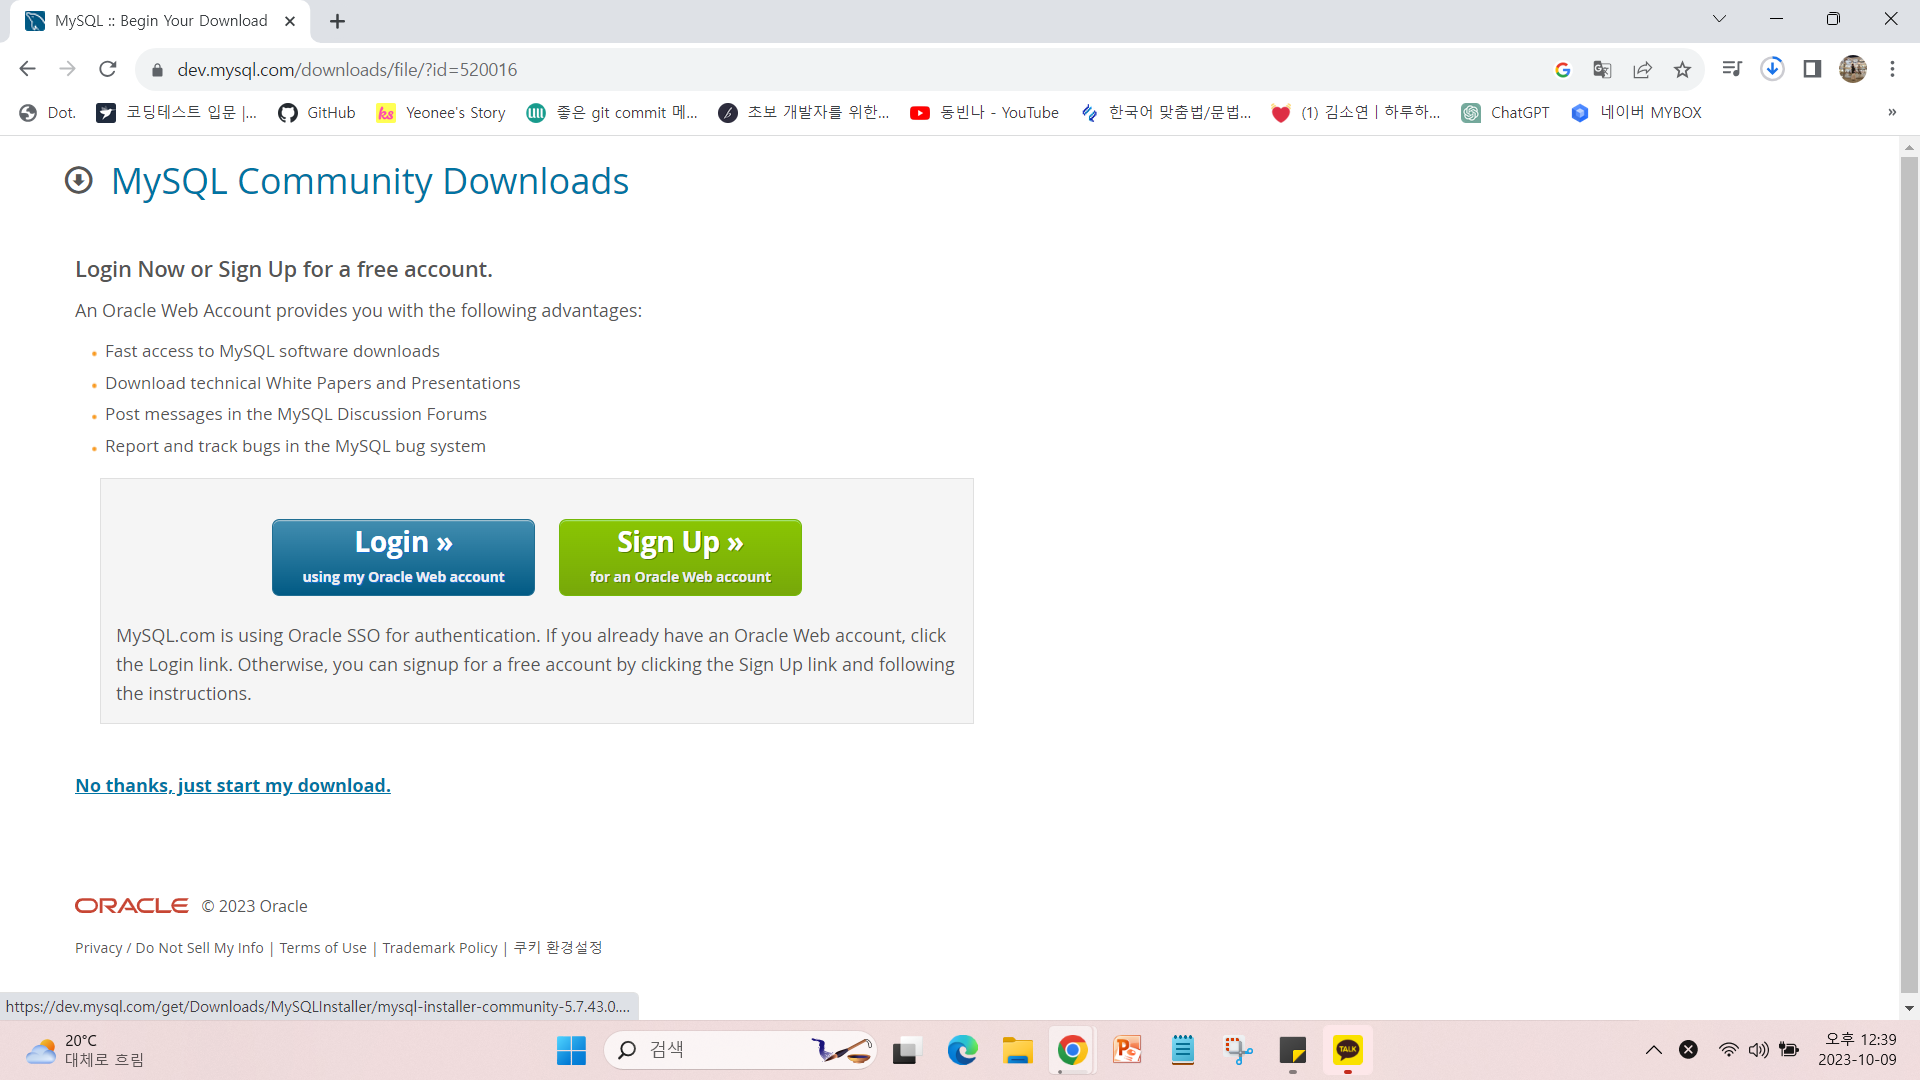Open the Yeonee's Story bookmark

440,113
